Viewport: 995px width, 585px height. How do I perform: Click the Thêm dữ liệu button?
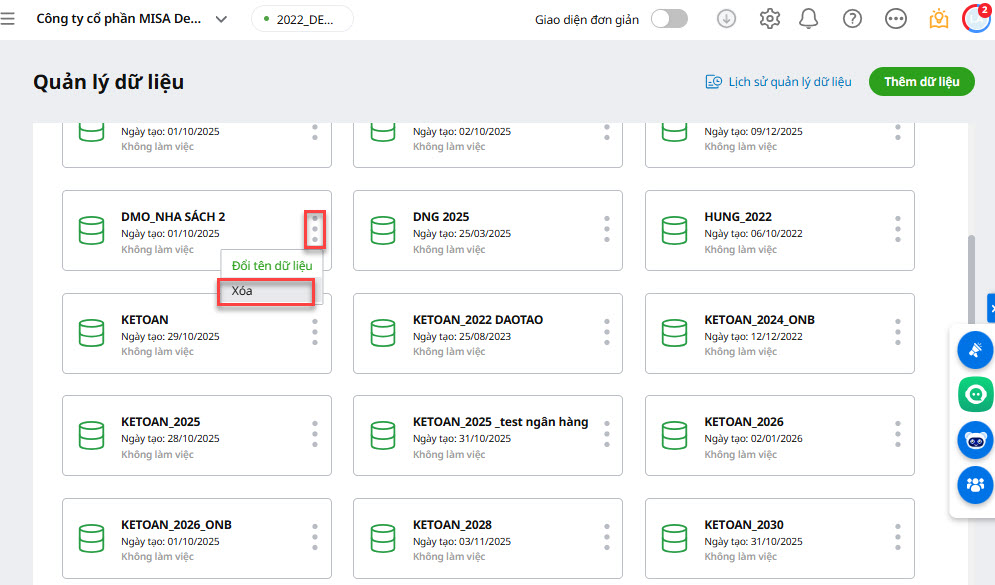pyautogui.click(x=921, y=82)
